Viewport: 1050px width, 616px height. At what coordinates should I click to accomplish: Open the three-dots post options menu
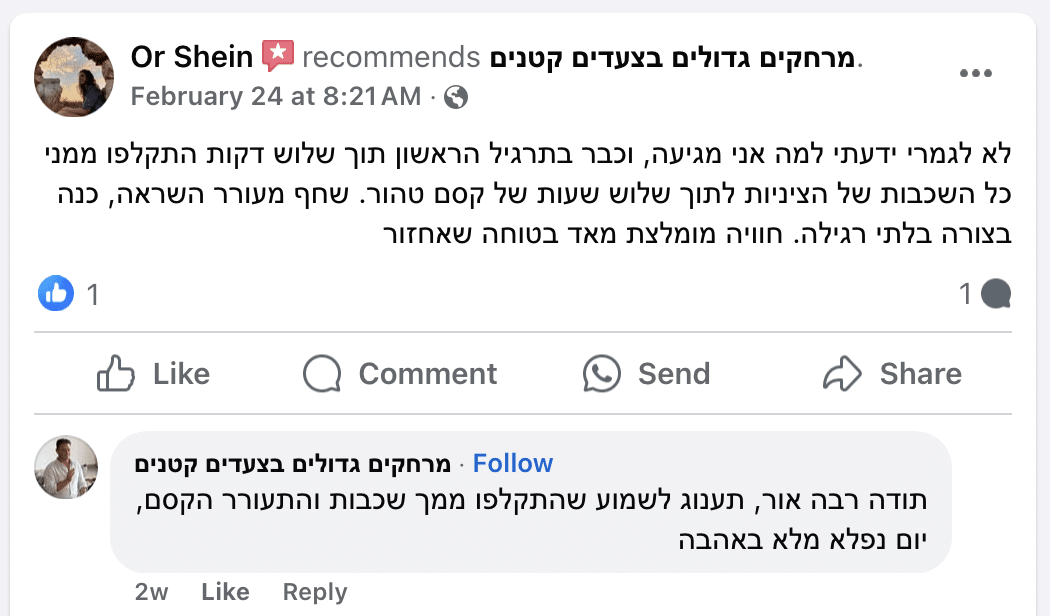tap(975, 73)
